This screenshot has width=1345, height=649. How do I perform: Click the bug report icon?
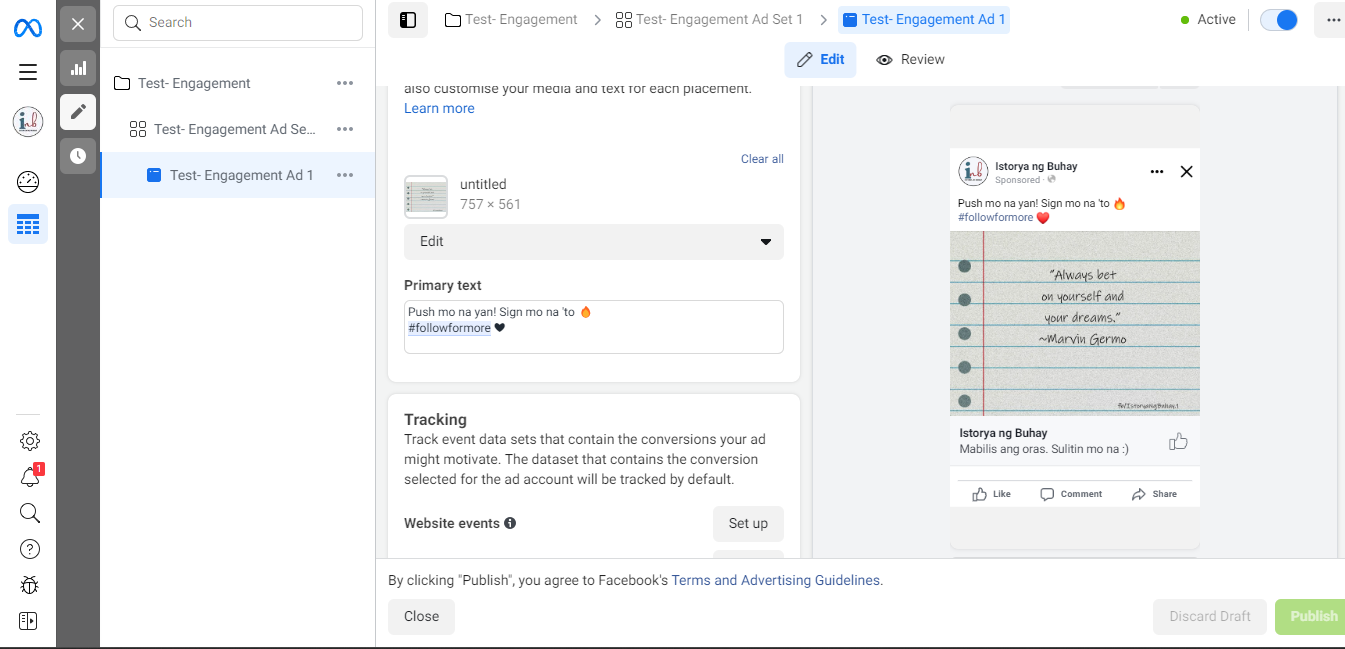(x=29, y=585)
